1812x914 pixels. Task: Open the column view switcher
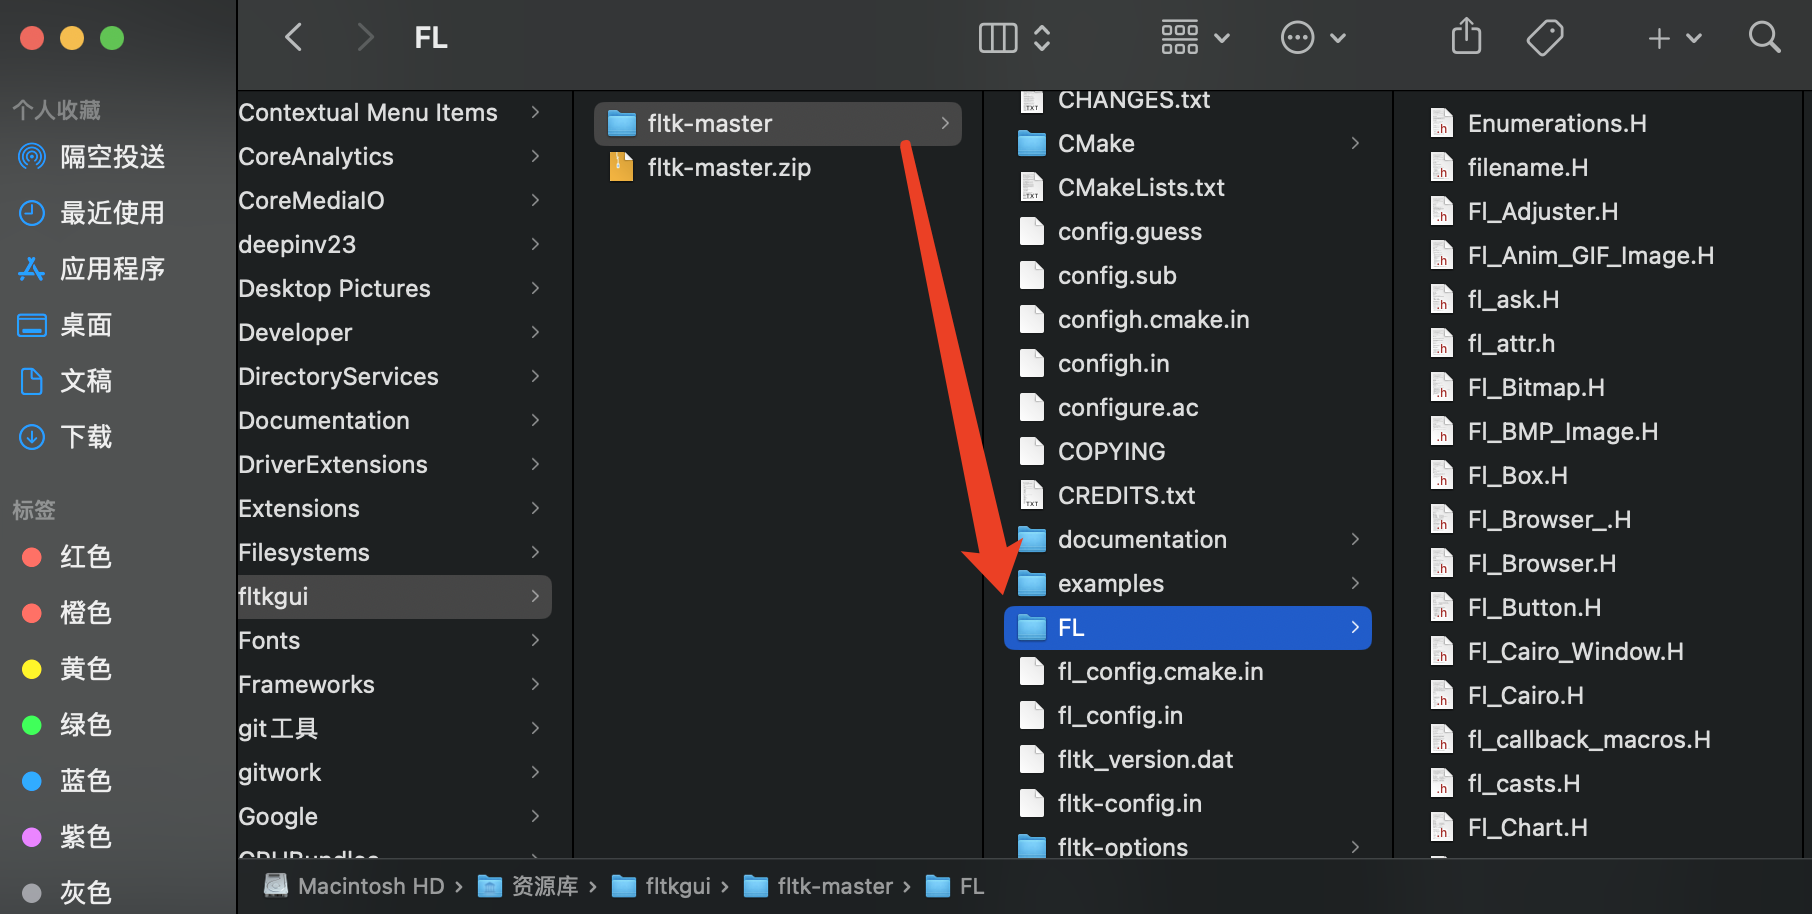pyautogui.click(x=1014, y=38)
